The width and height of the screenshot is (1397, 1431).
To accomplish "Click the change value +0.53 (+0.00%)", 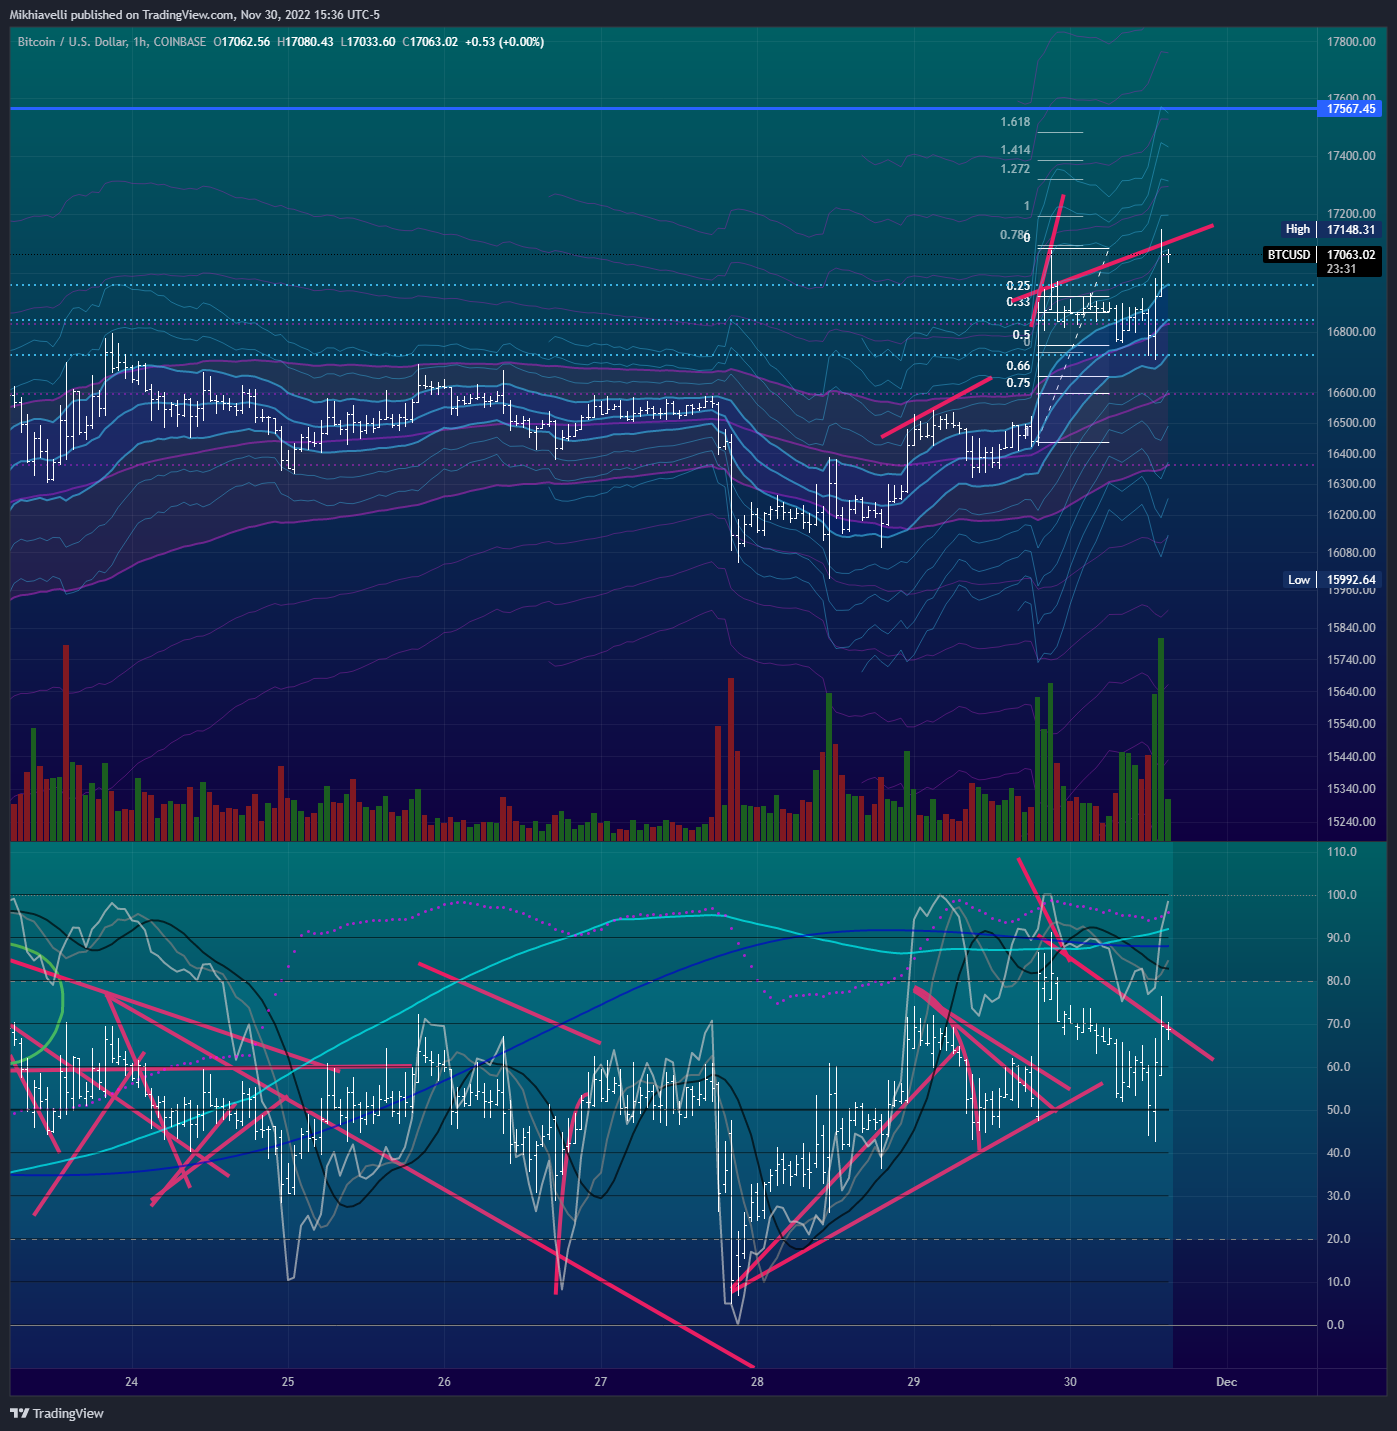I will 505,42.
